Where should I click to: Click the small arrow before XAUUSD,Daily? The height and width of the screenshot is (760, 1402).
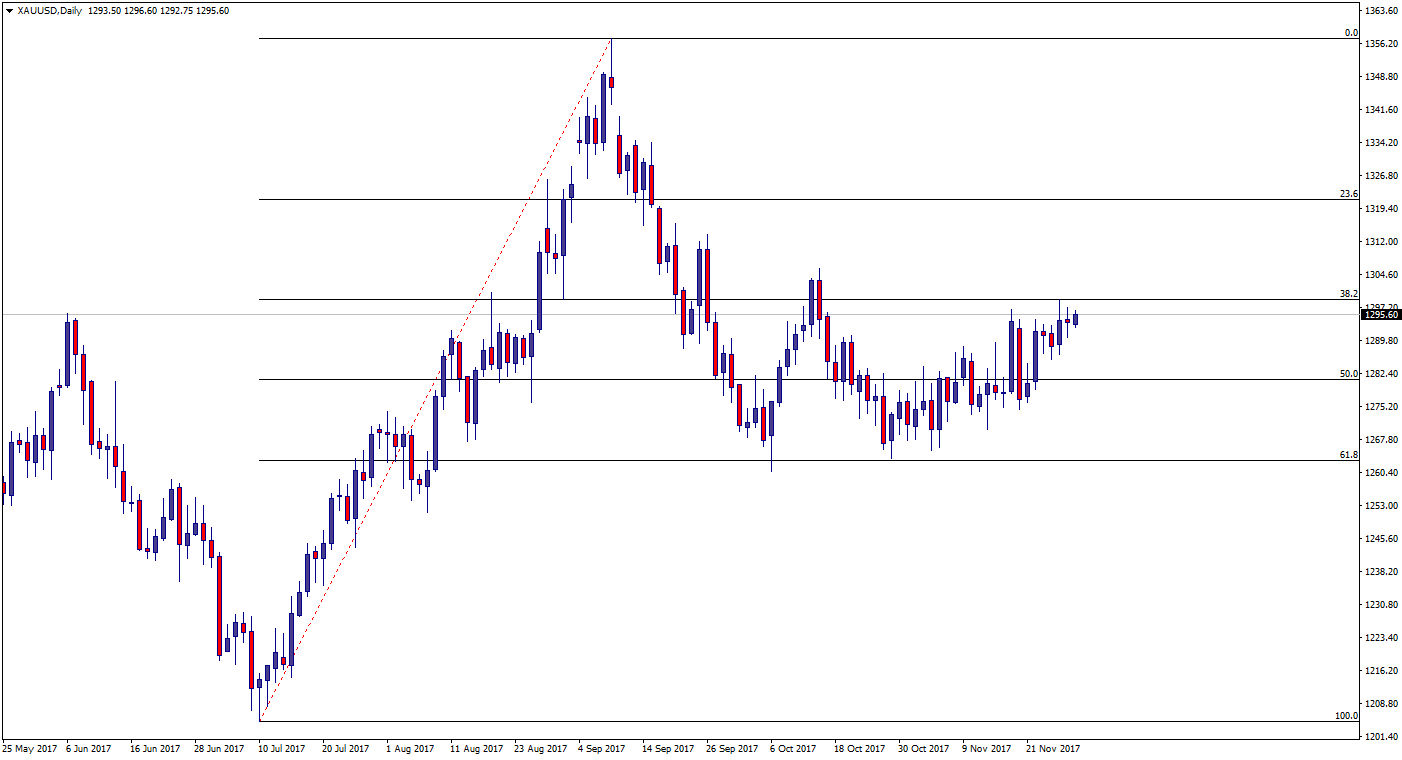(9, 10)
